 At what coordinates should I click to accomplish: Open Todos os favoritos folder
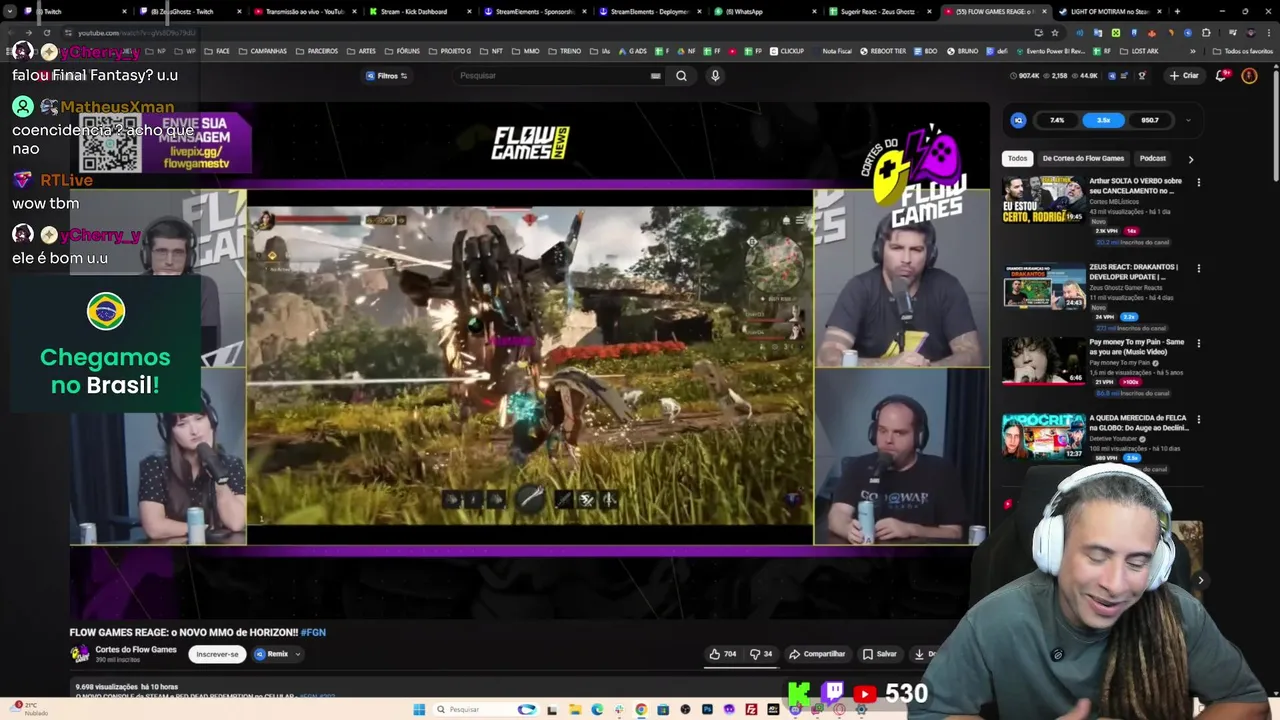(1243, 51)
